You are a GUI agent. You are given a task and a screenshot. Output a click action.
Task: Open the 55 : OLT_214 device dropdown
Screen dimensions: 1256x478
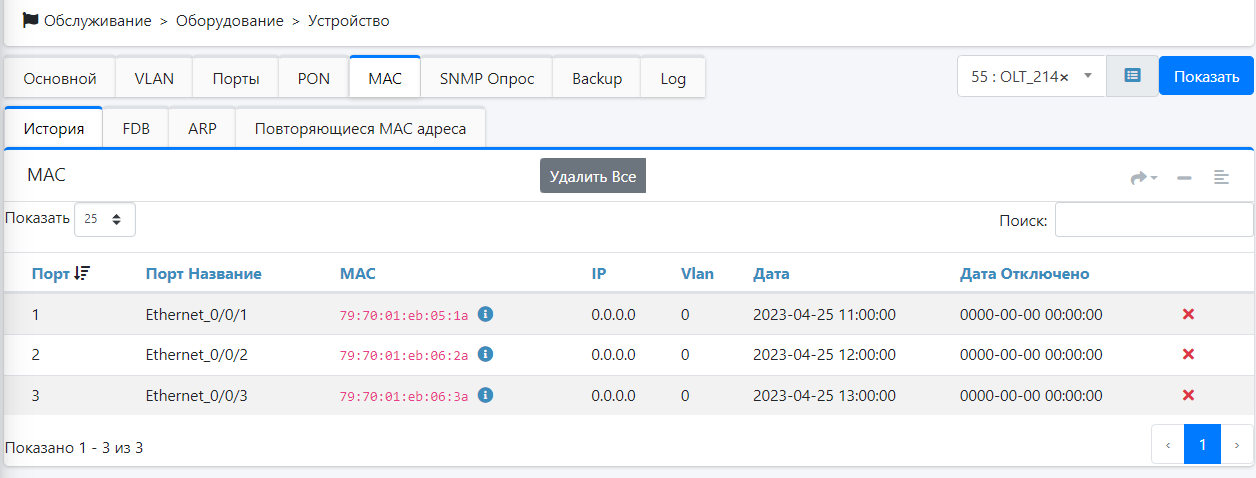coord(1030,76)
